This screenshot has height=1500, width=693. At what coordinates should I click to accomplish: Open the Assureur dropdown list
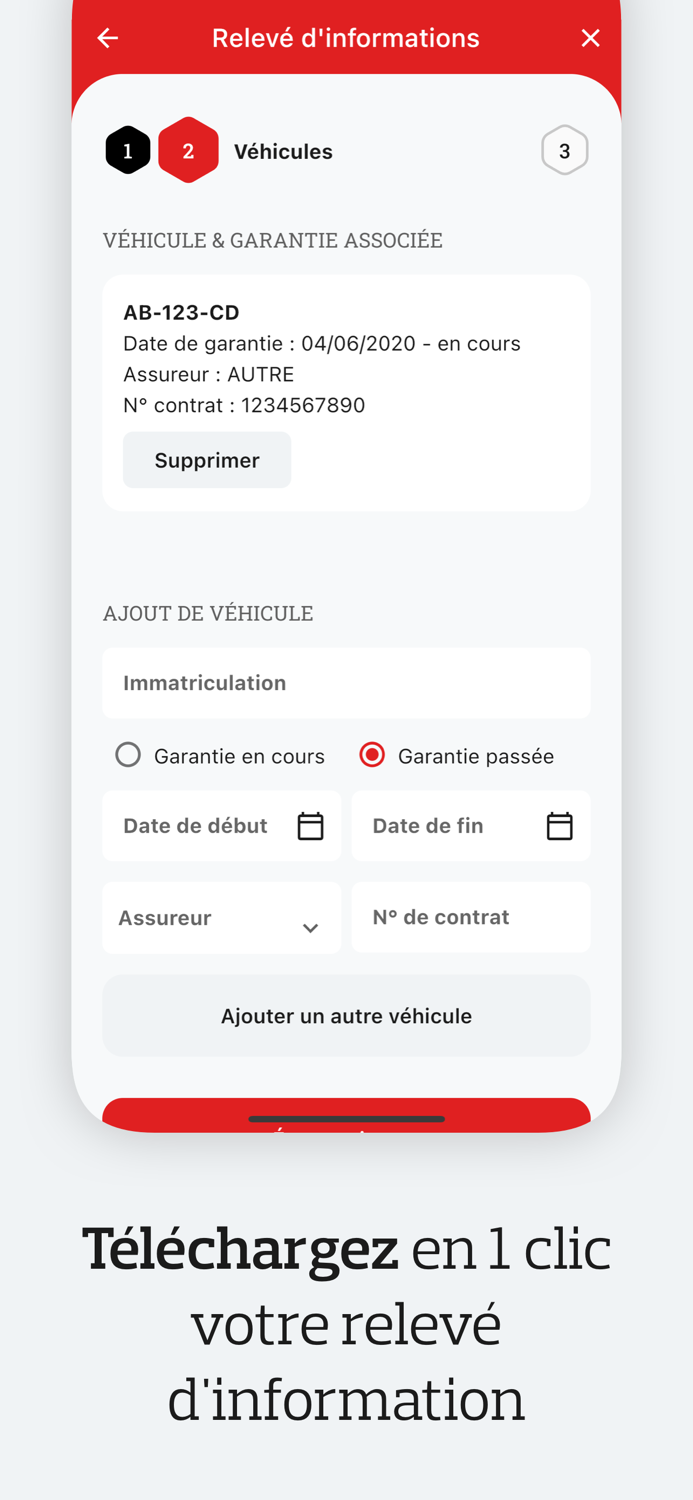222,918
